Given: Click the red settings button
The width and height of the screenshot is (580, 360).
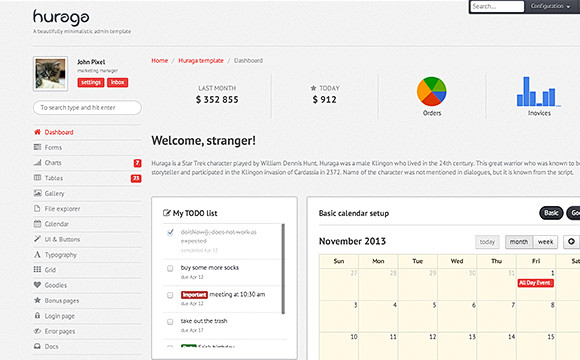Looking at the screenshot, I should (91, 82).
